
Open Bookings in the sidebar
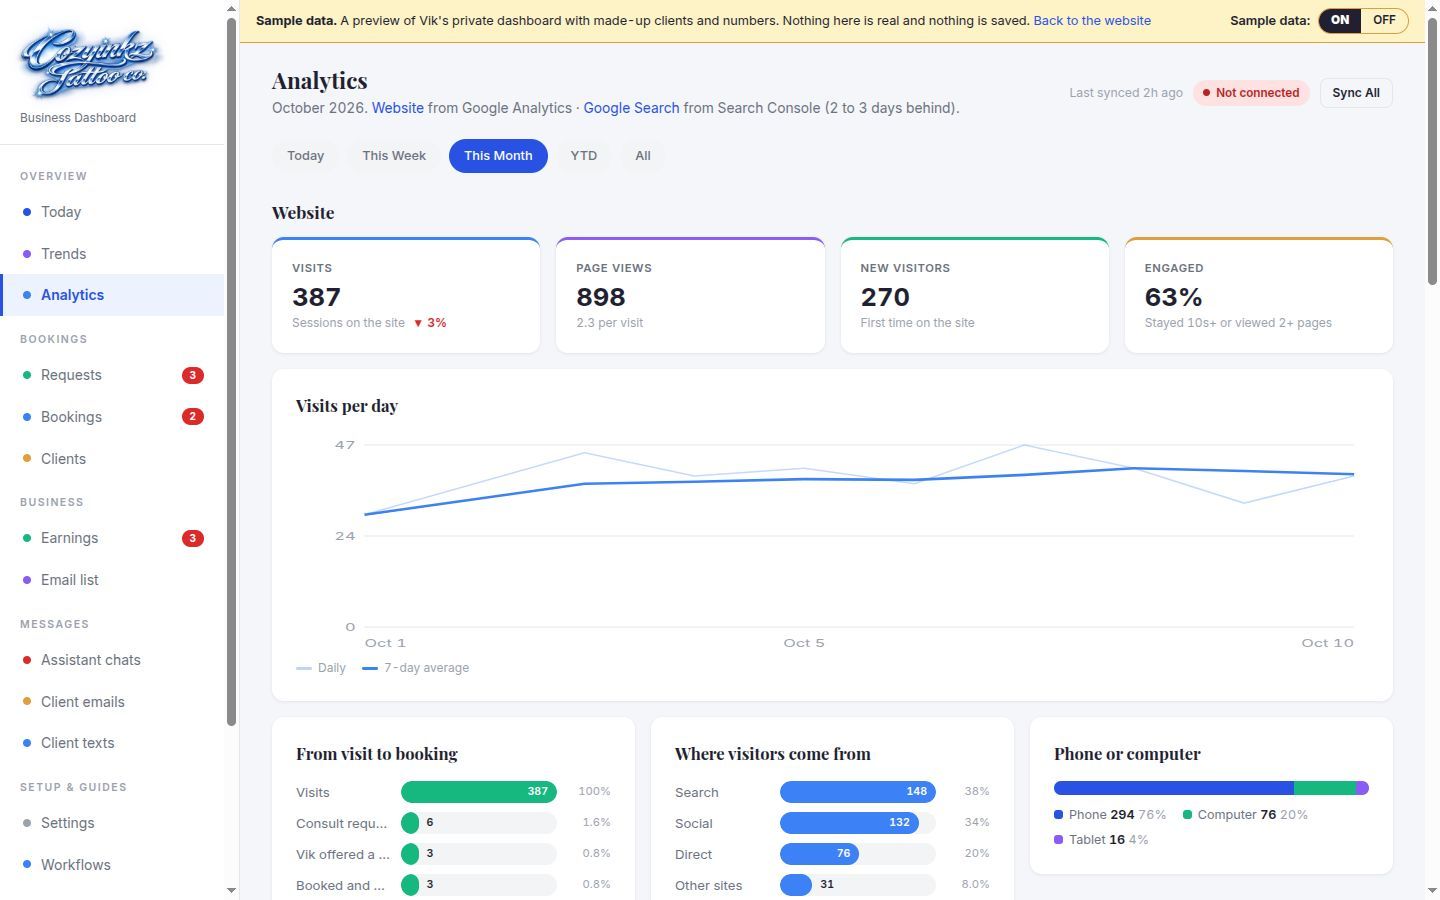click(112, 417)
